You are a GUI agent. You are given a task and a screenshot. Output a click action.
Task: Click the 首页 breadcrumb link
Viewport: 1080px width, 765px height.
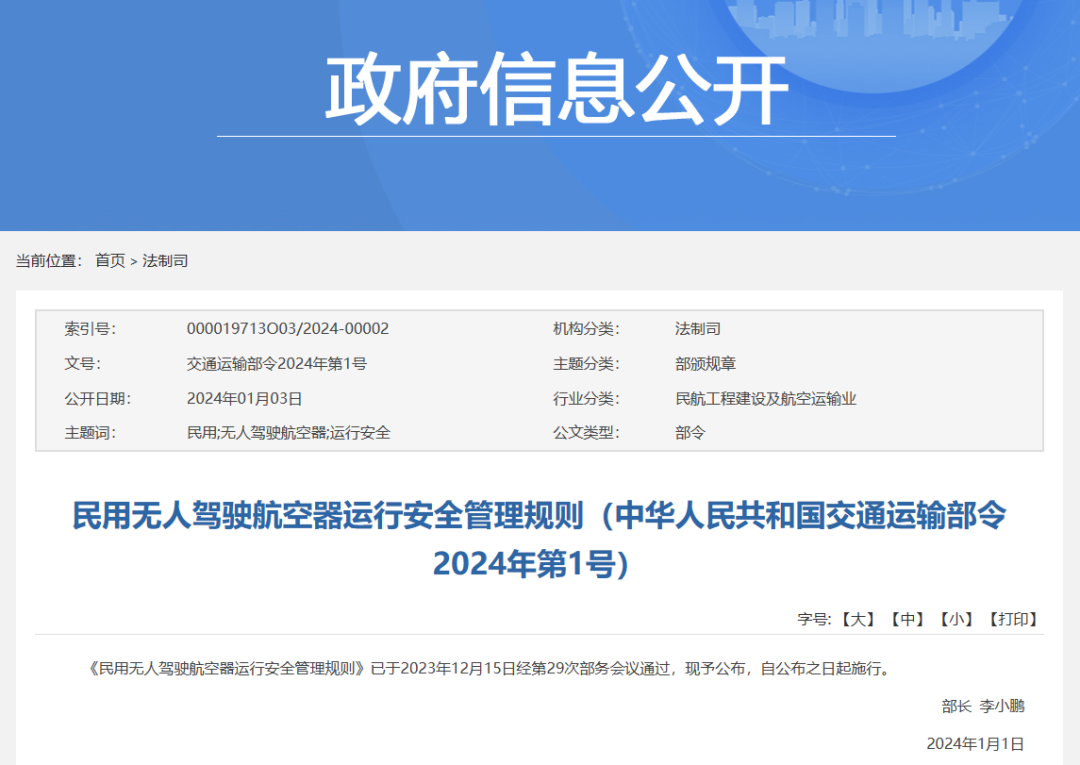pos(110,261)
